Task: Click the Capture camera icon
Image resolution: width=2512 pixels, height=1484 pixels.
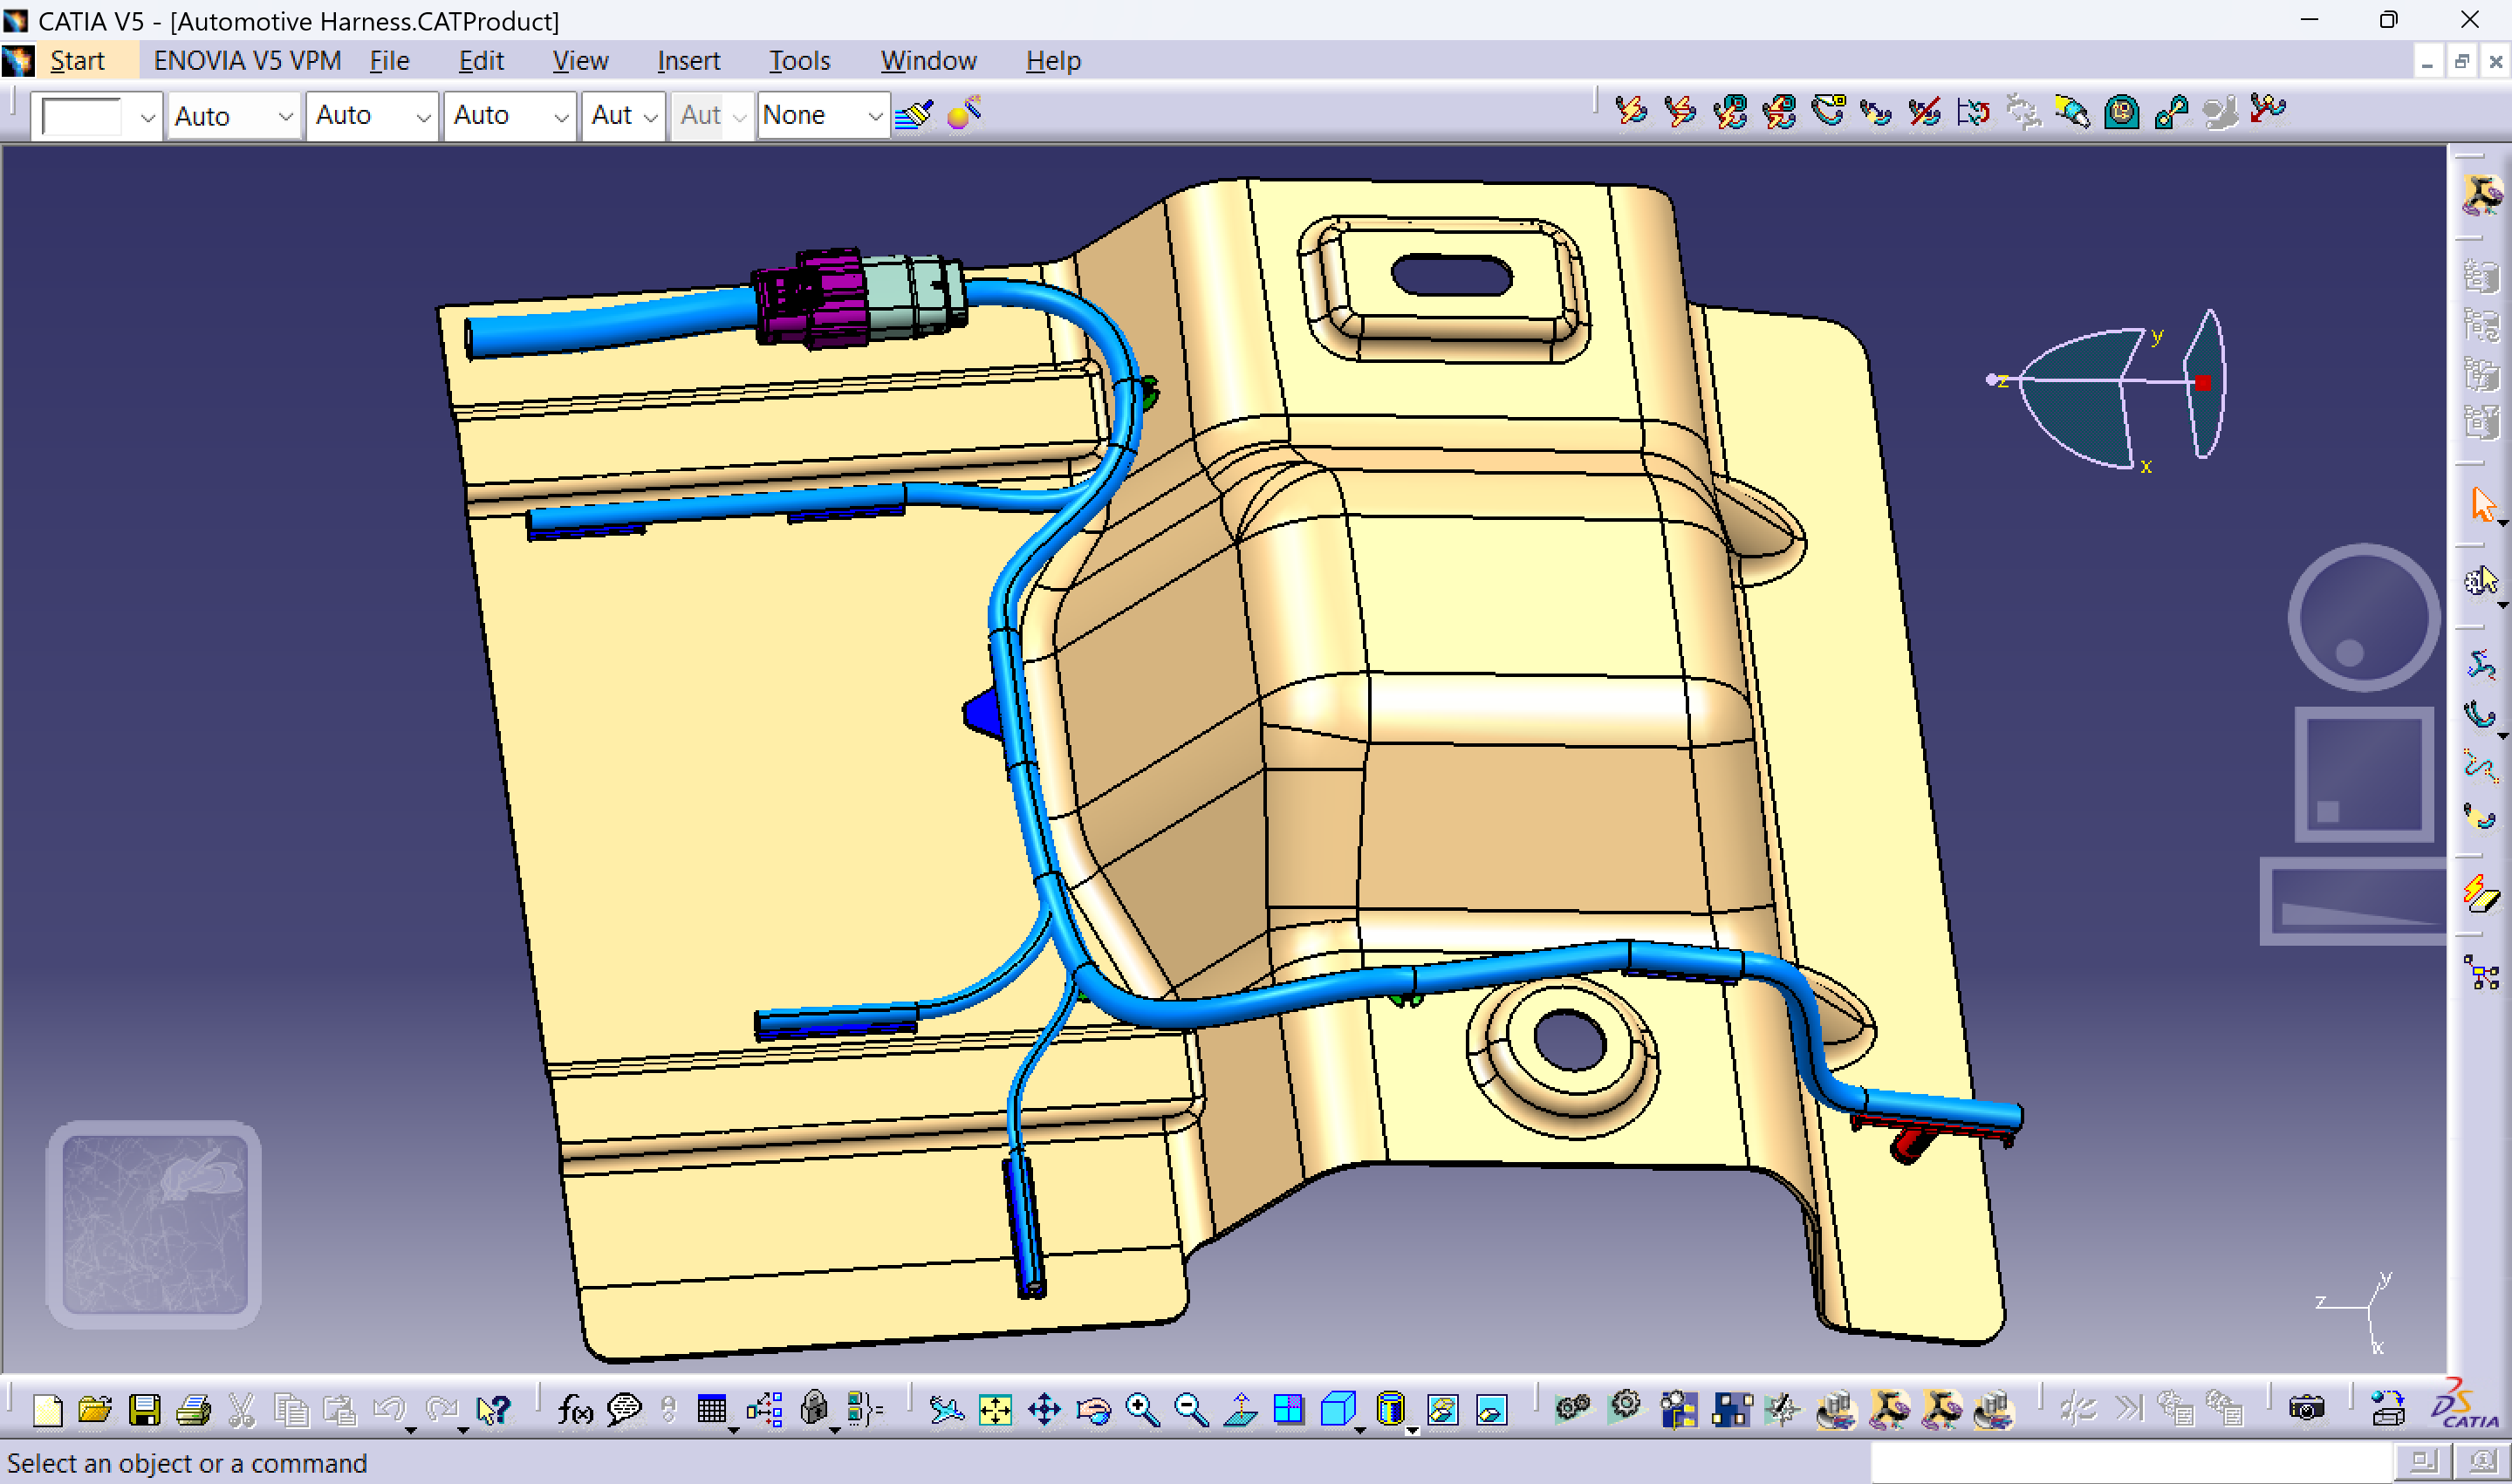Action: [x=2306, y=1410]
